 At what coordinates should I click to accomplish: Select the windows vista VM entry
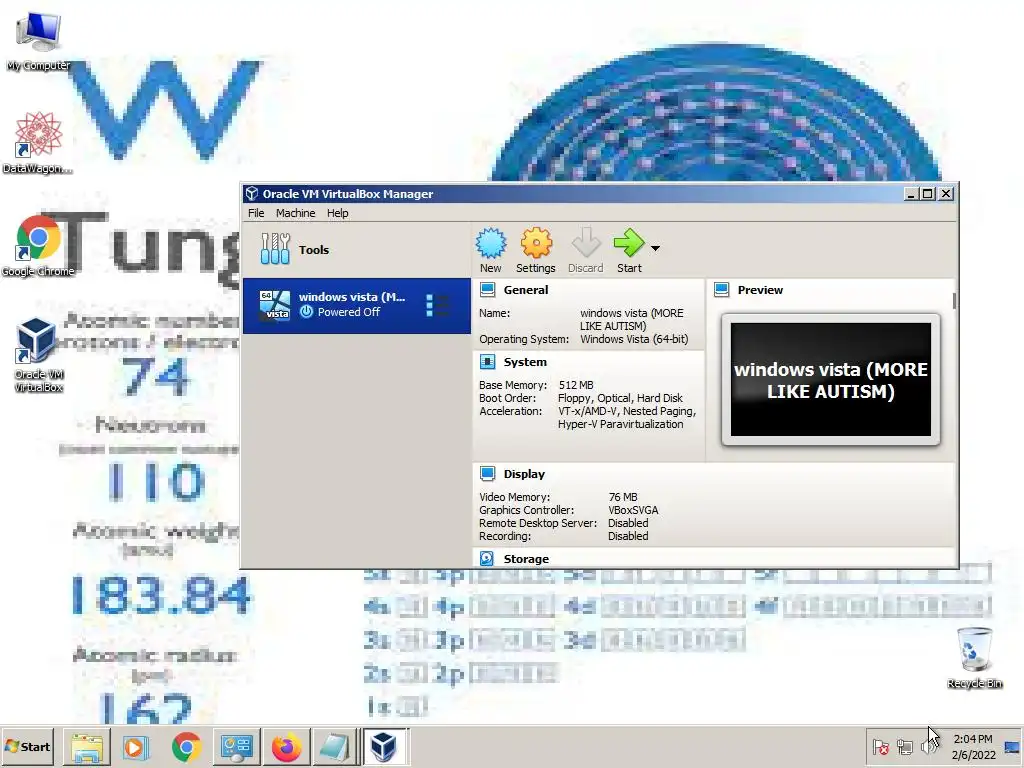pyautogui.click(x=356, y=306)
